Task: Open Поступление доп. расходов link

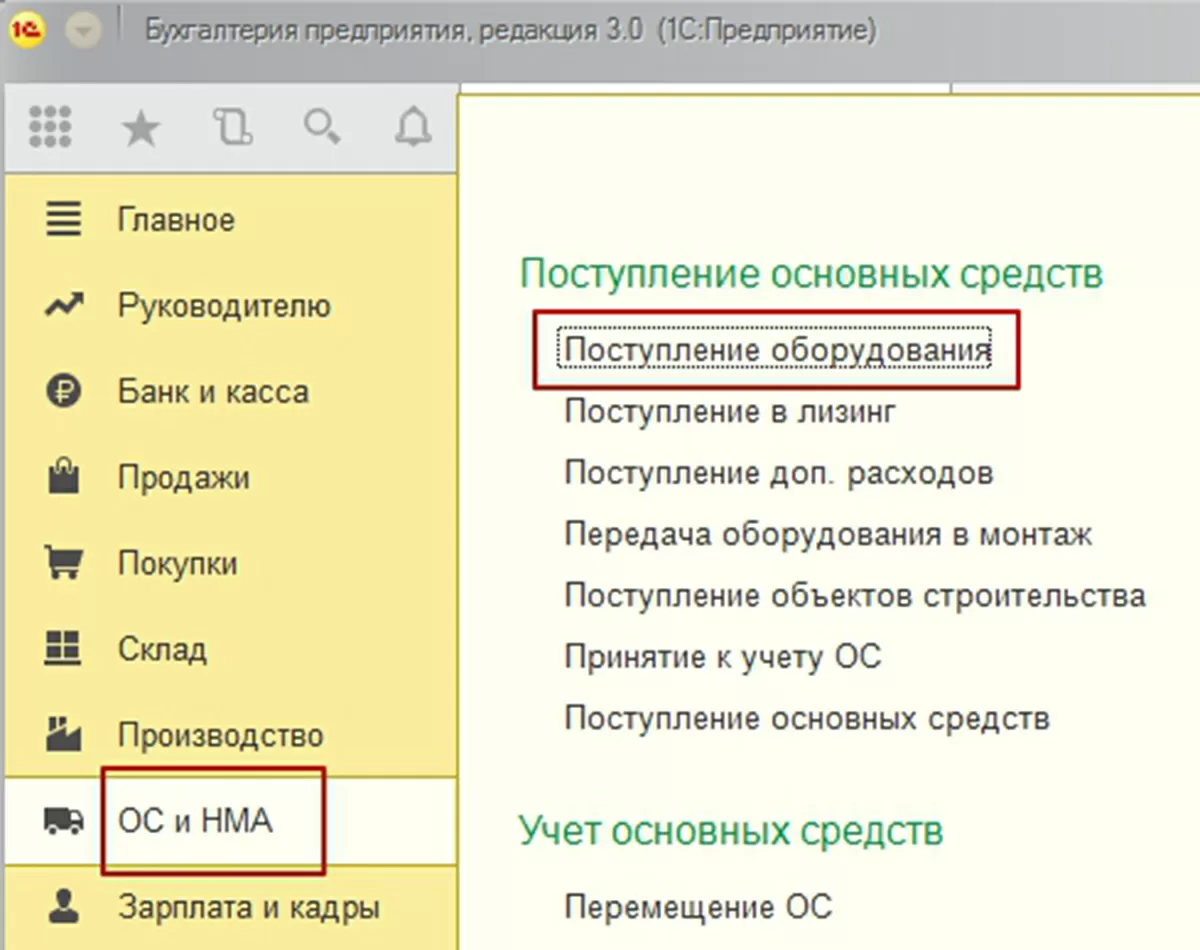Action: [x=779, y=473]
